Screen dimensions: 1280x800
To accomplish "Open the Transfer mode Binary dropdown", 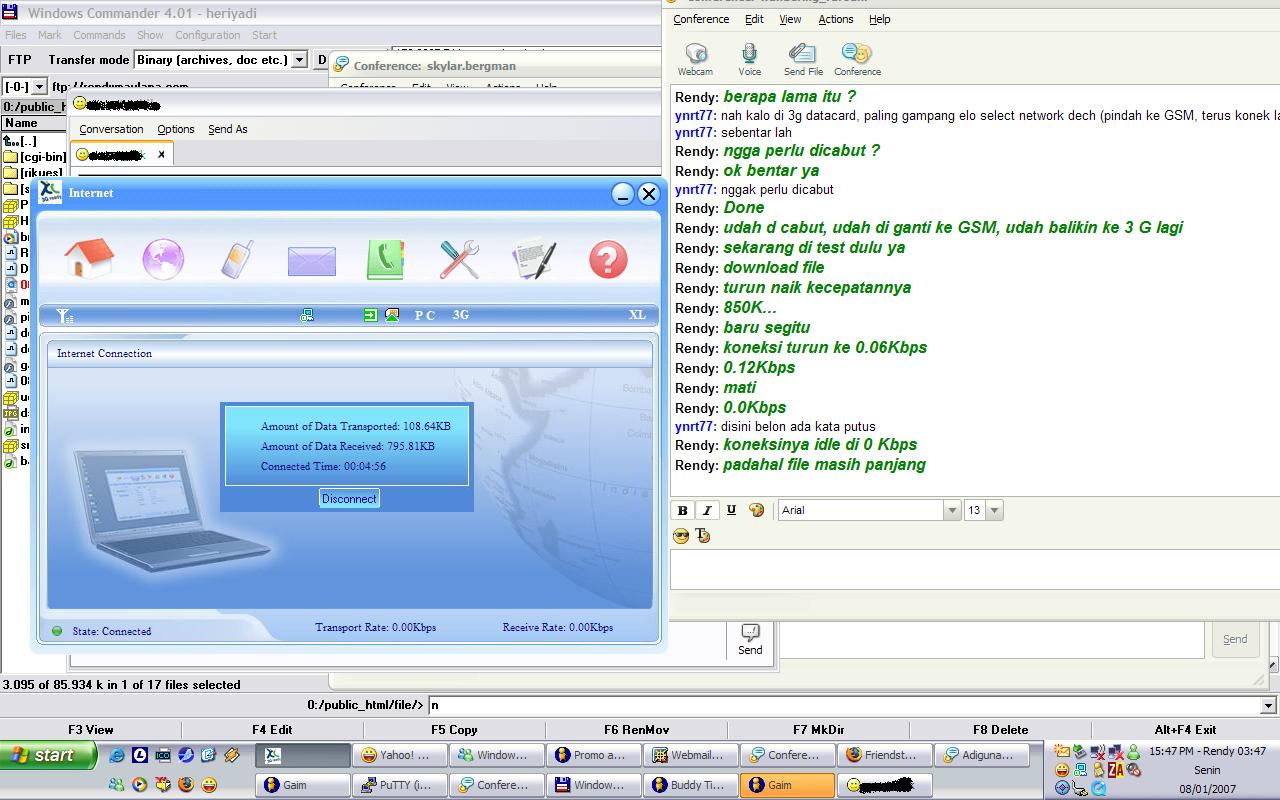I will 299,60.
